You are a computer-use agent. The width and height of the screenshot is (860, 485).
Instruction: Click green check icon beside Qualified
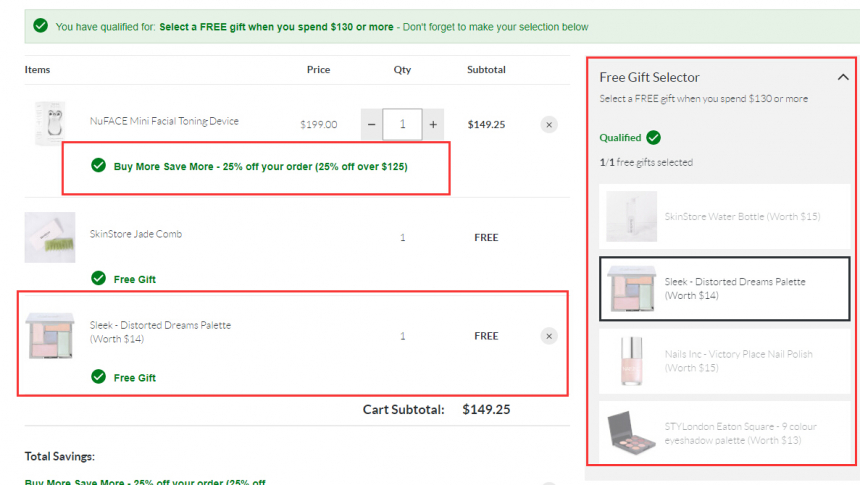click(x=653, y=137)
